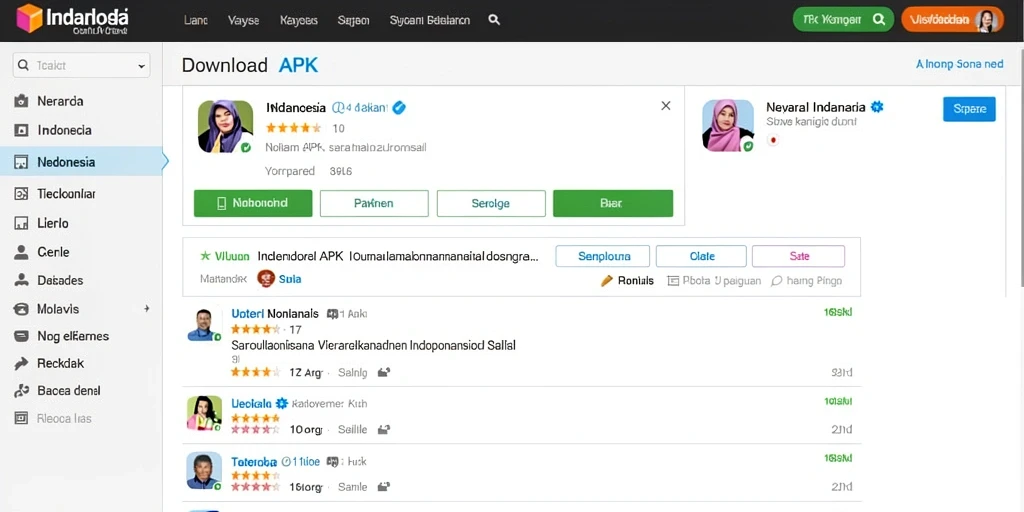Viewport: 1024px width, 512px height.
Task: Click the search magnifier in top navigation
Action: point(494,20)
